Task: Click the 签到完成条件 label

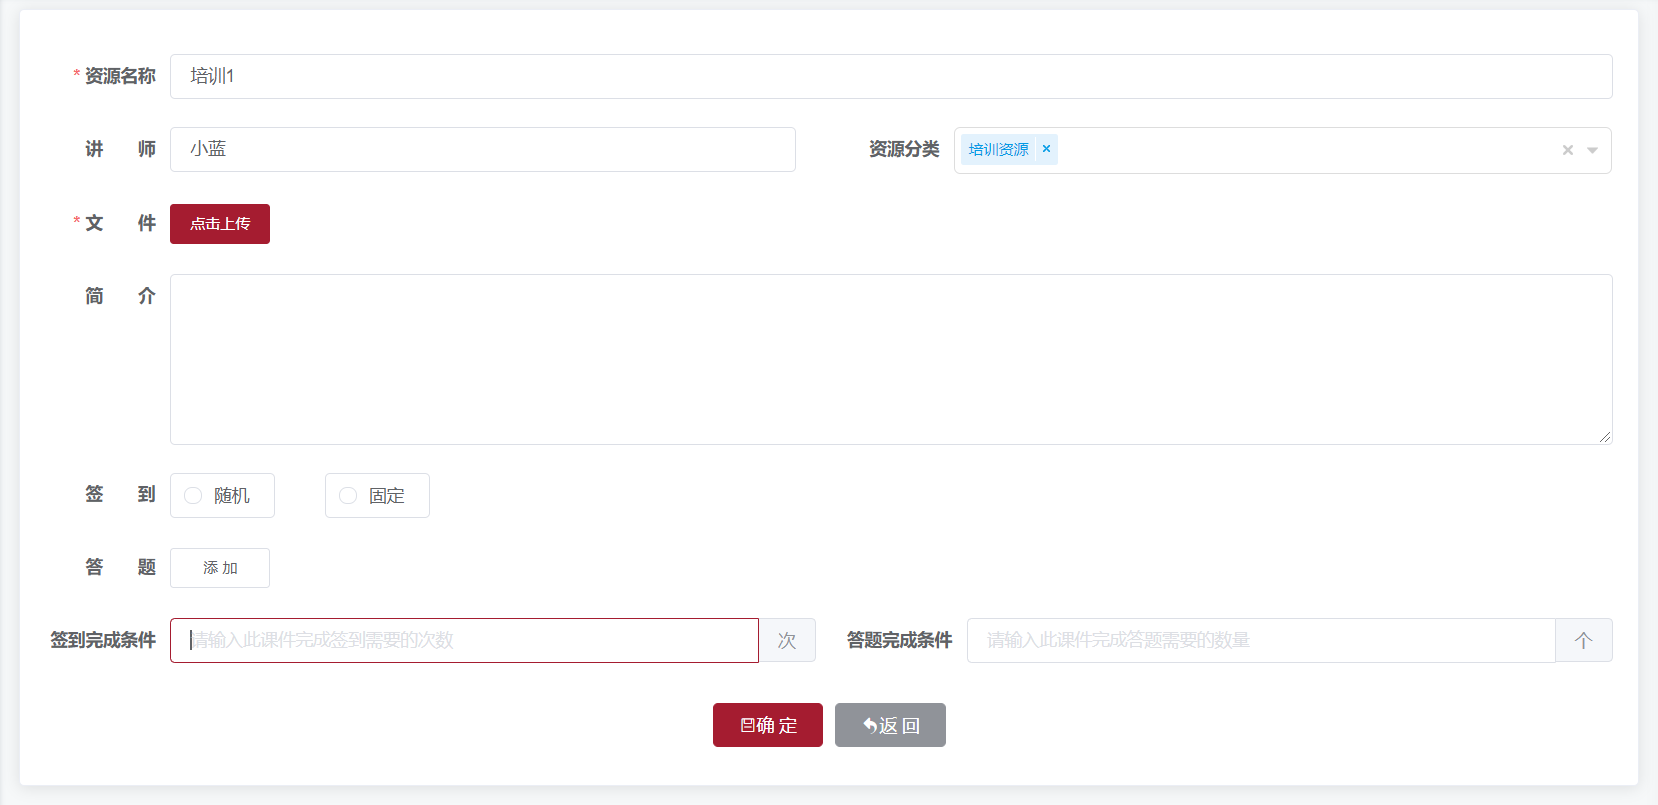Action: click(103, 640)
